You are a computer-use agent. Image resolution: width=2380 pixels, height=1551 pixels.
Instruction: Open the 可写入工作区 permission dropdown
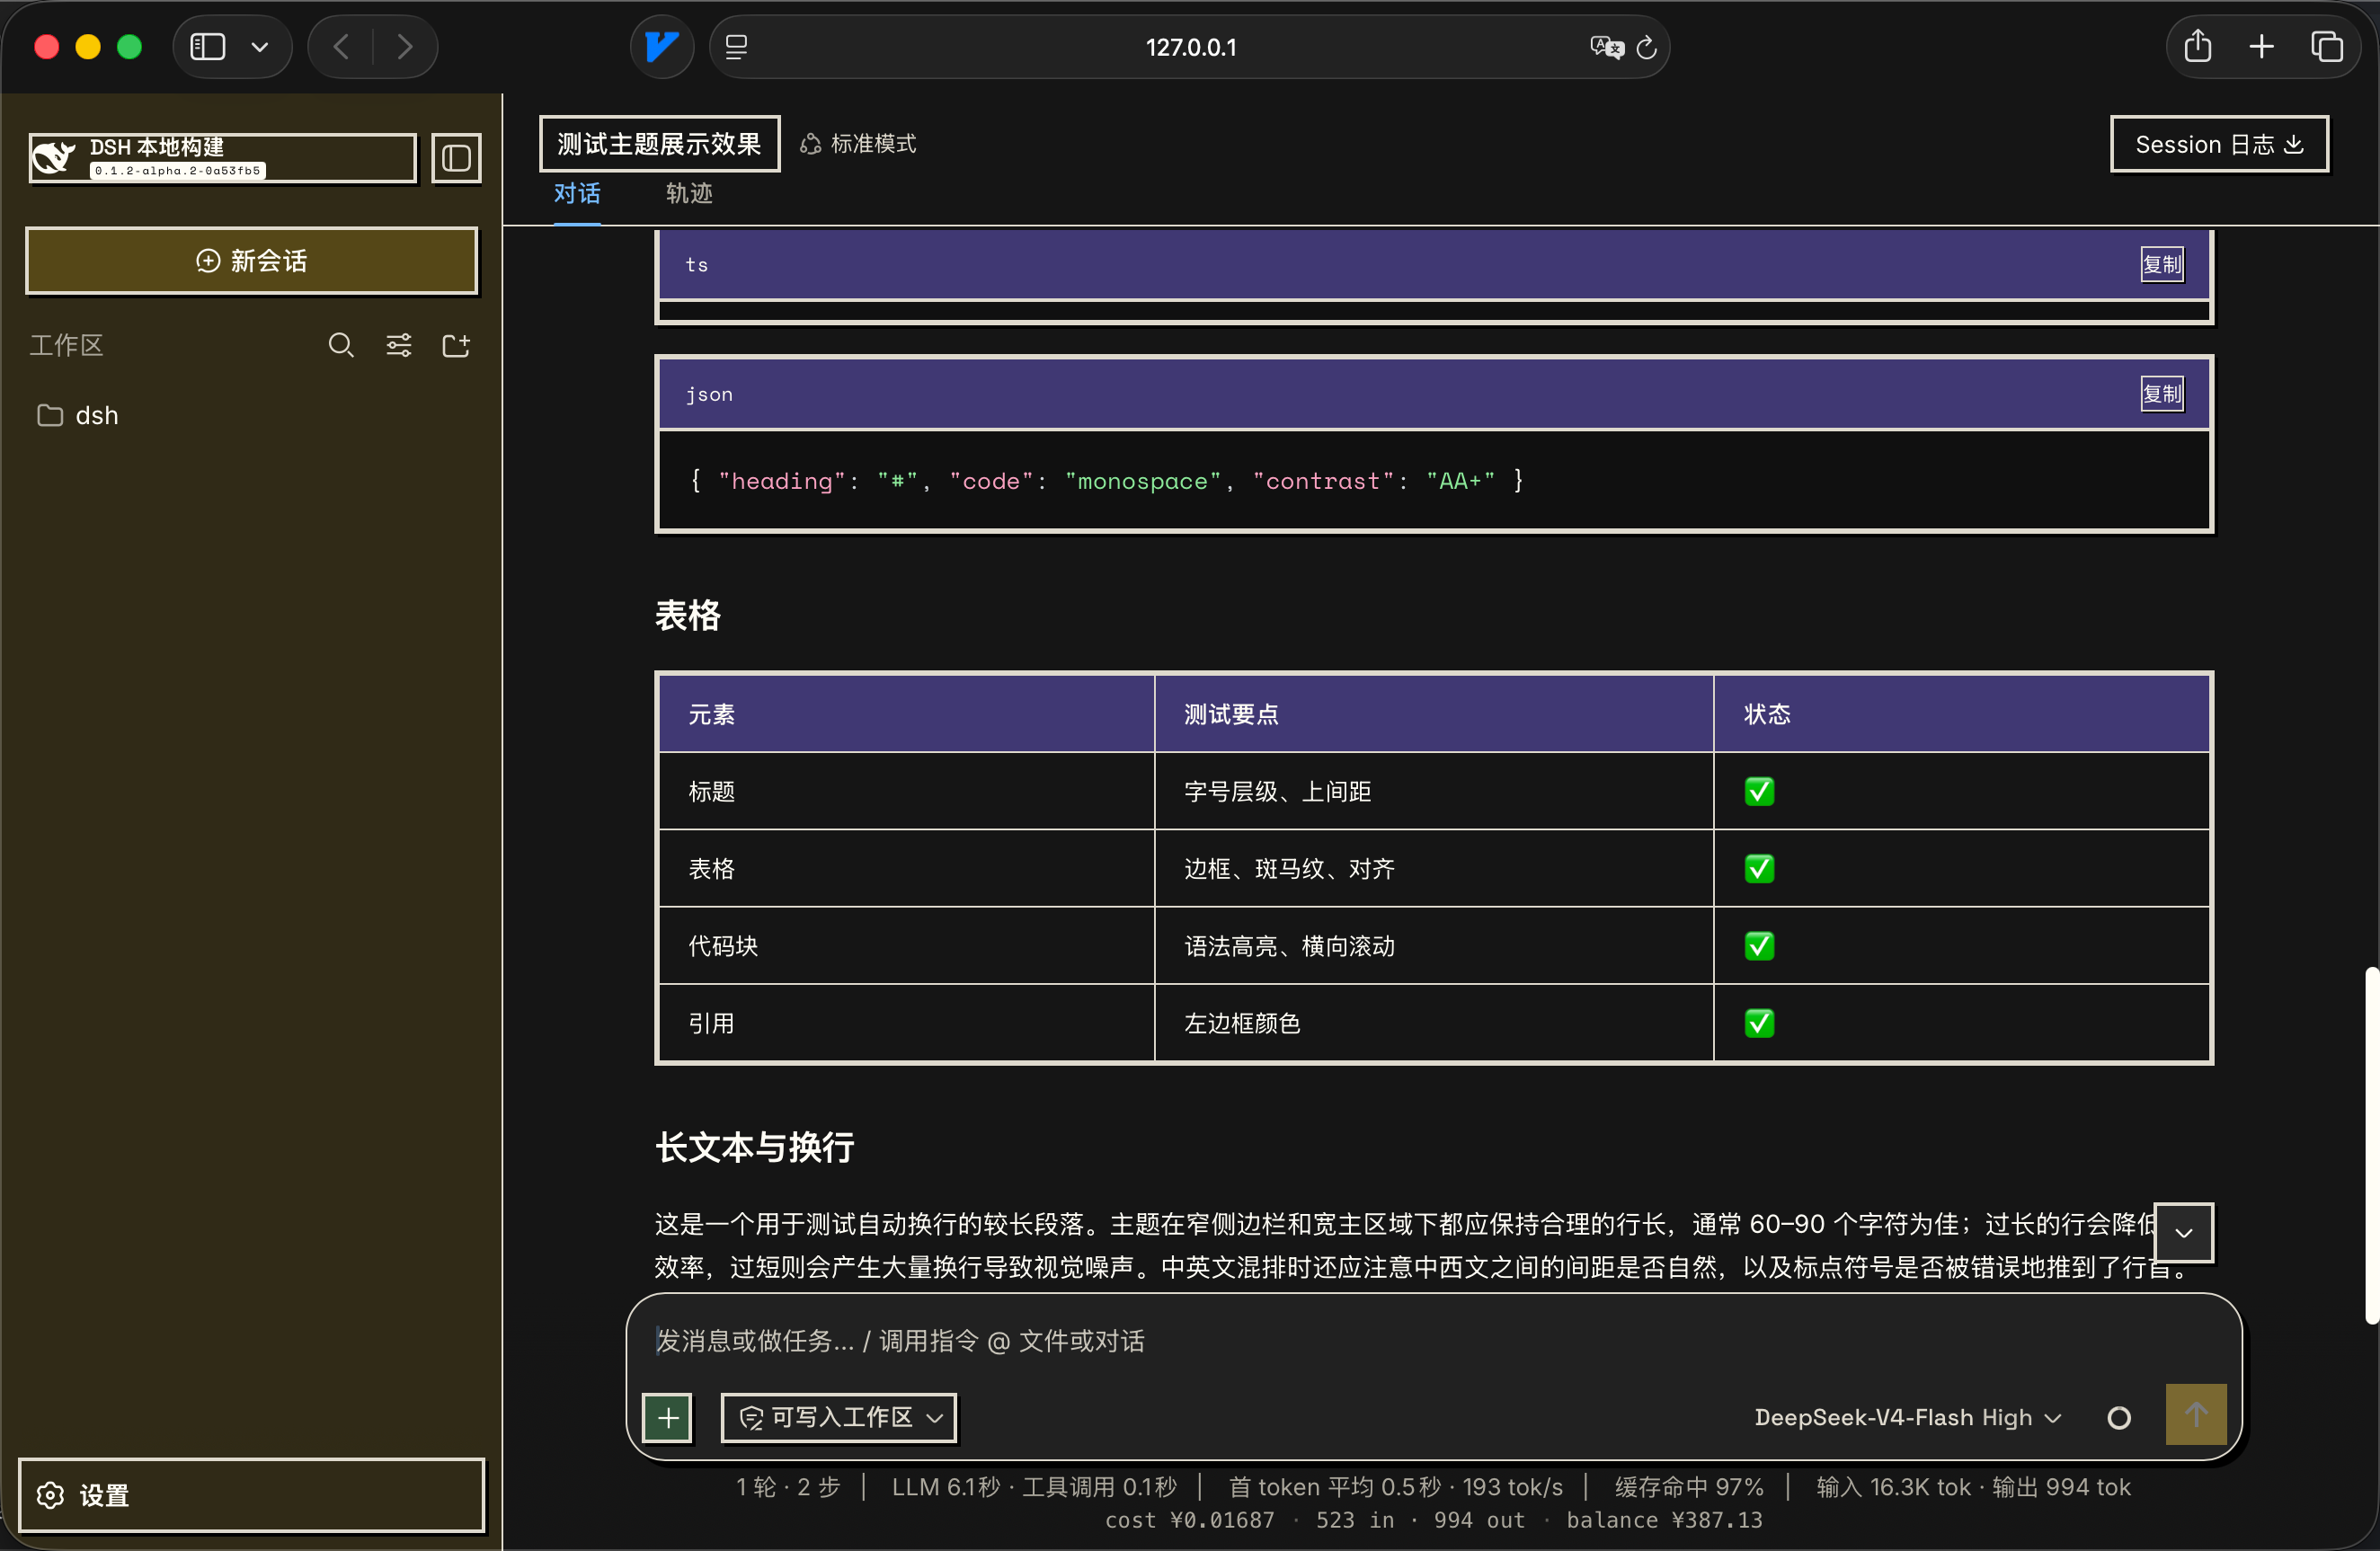click(839, 1417)
